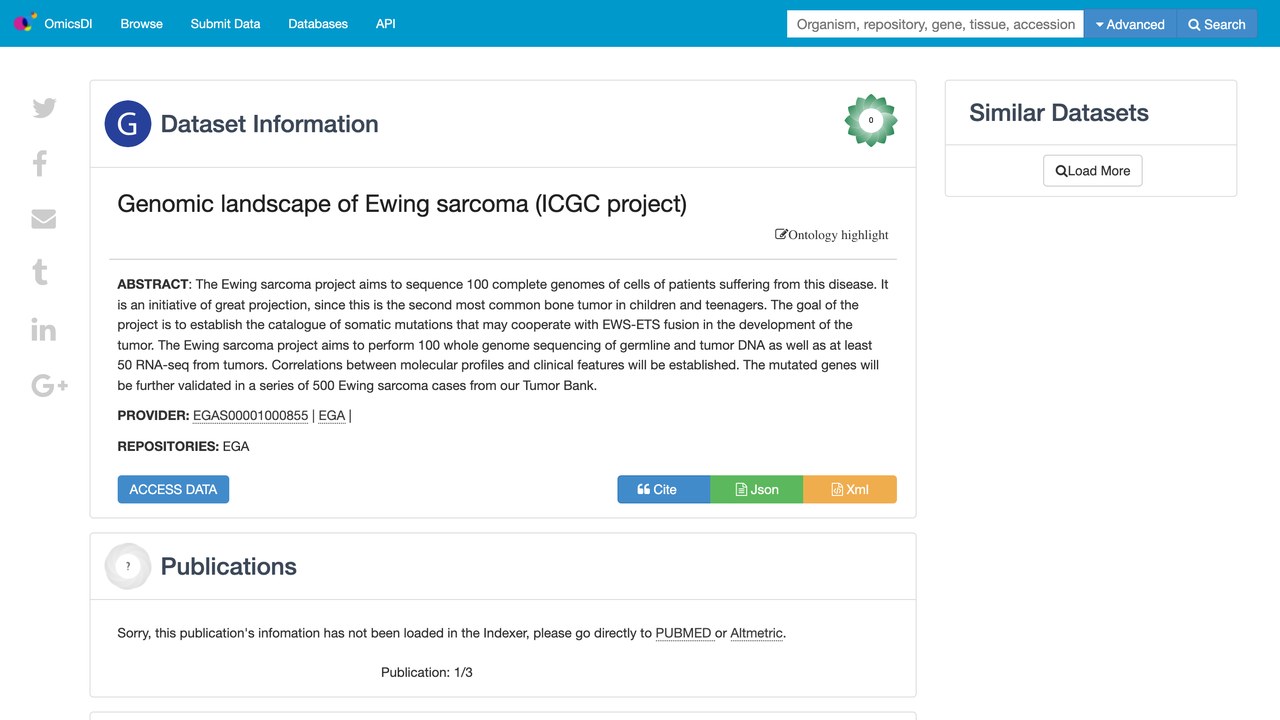The image size is (1280, 720).
Task: Click the blue G Dataset Information icon
Action: (128, 124)
